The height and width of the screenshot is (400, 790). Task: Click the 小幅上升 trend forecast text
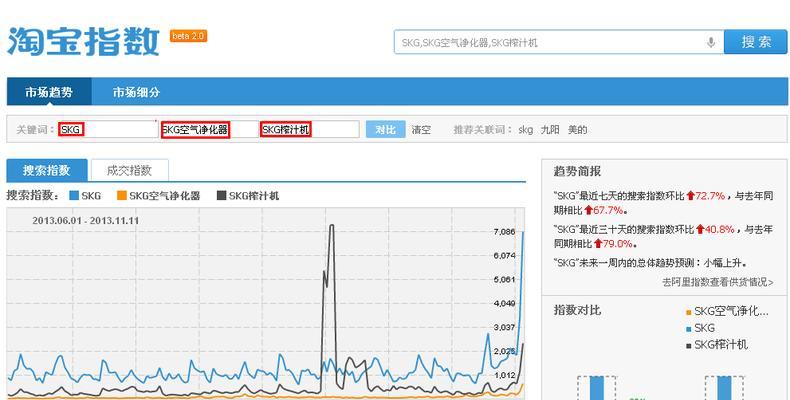(x=722, y=262)
